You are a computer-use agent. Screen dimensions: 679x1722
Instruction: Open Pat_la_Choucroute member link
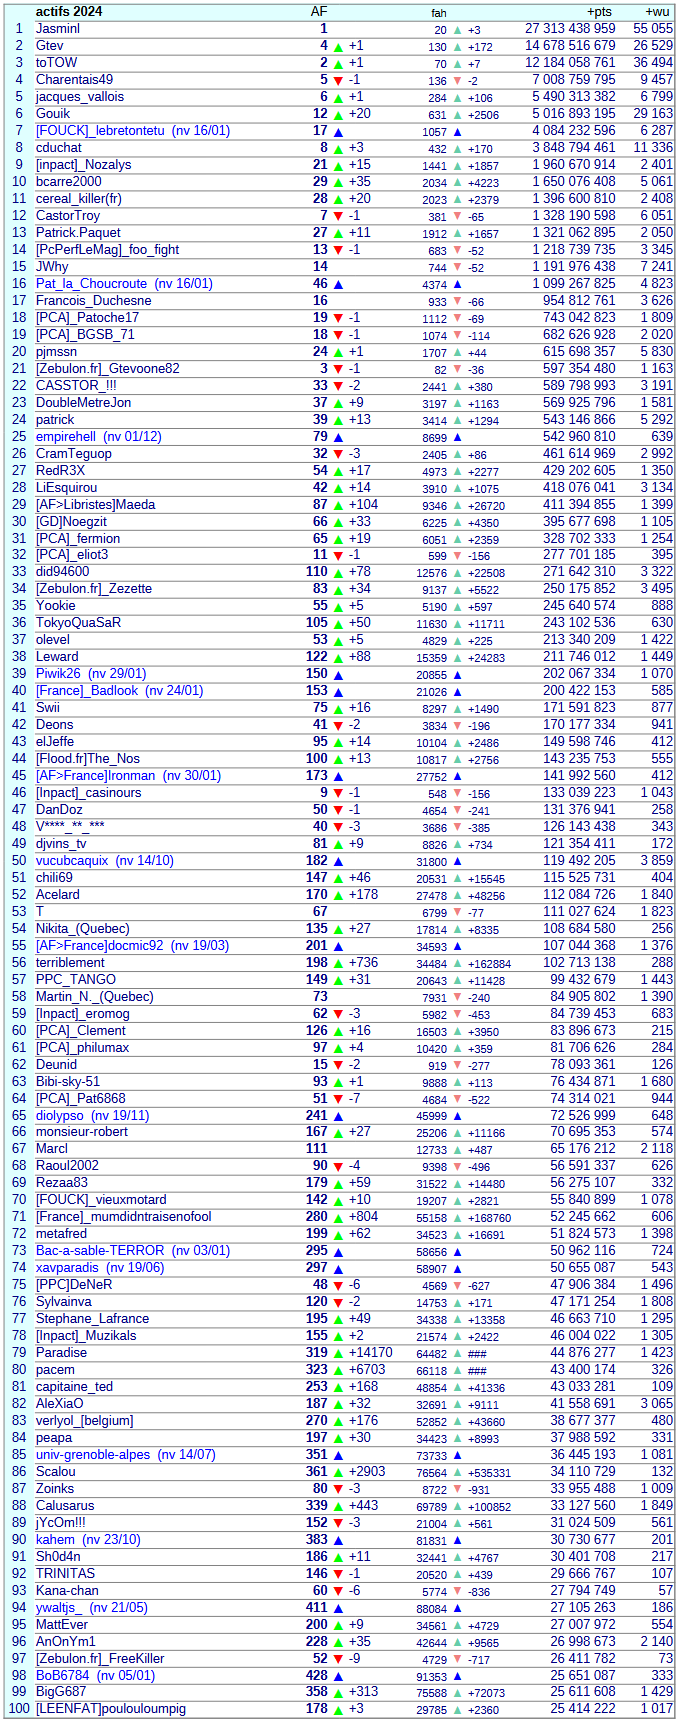coord(91,284)
